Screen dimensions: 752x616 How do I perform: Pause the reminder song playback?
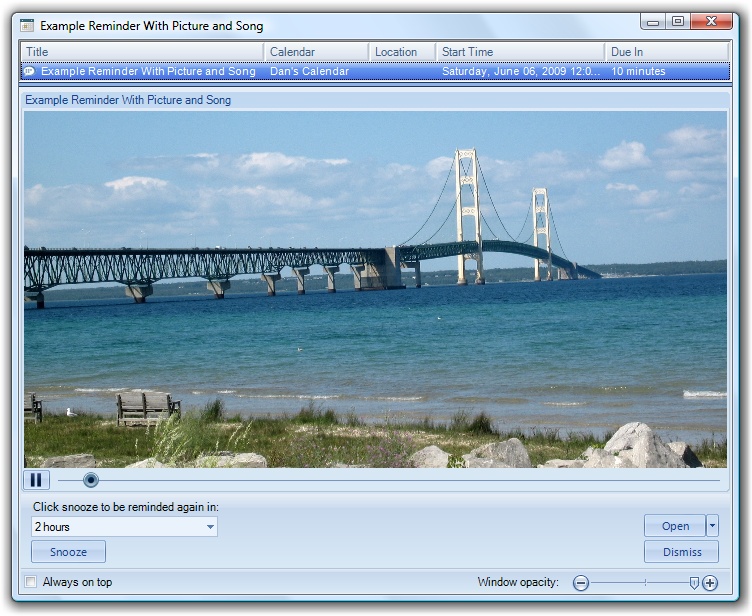[x=36, y=480]
